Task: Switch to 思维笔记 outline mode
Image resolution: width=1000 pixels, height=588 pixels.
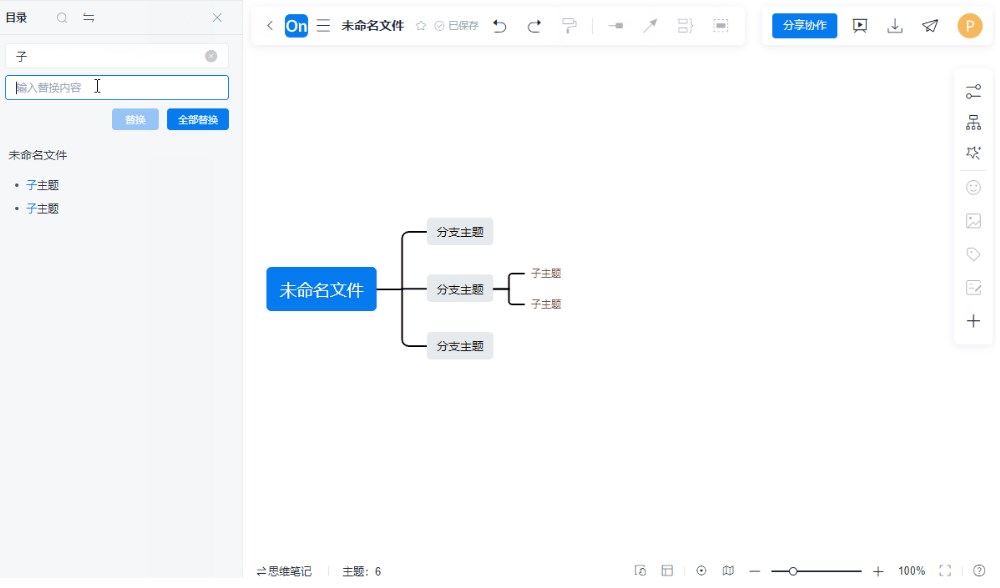Action: pyautogui.click(x=284, y=571)
